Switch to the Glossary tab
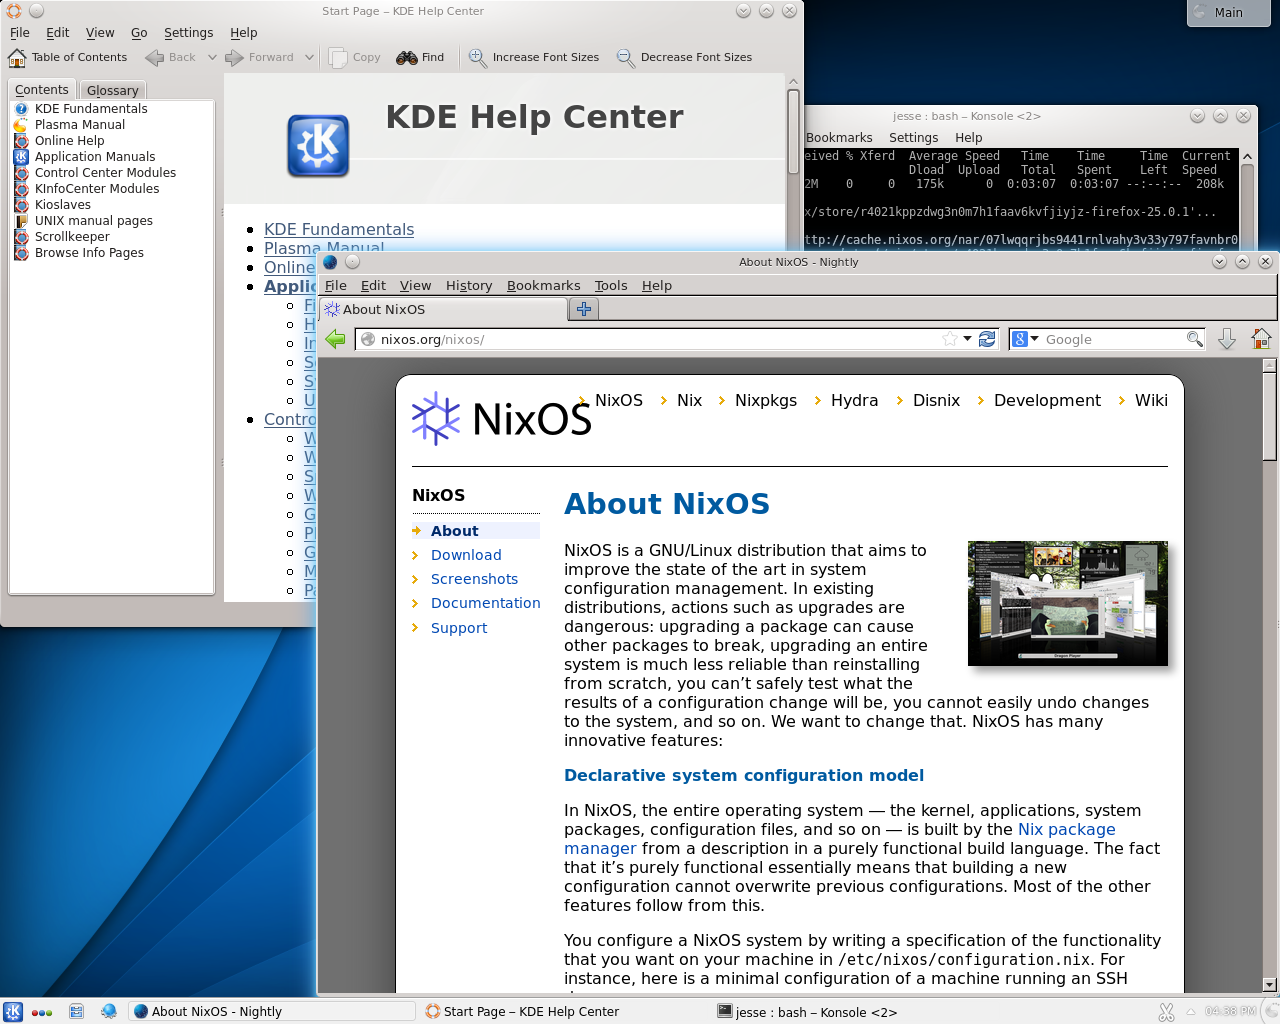This screenshot has width=1280, height=1024. [112, 90]
